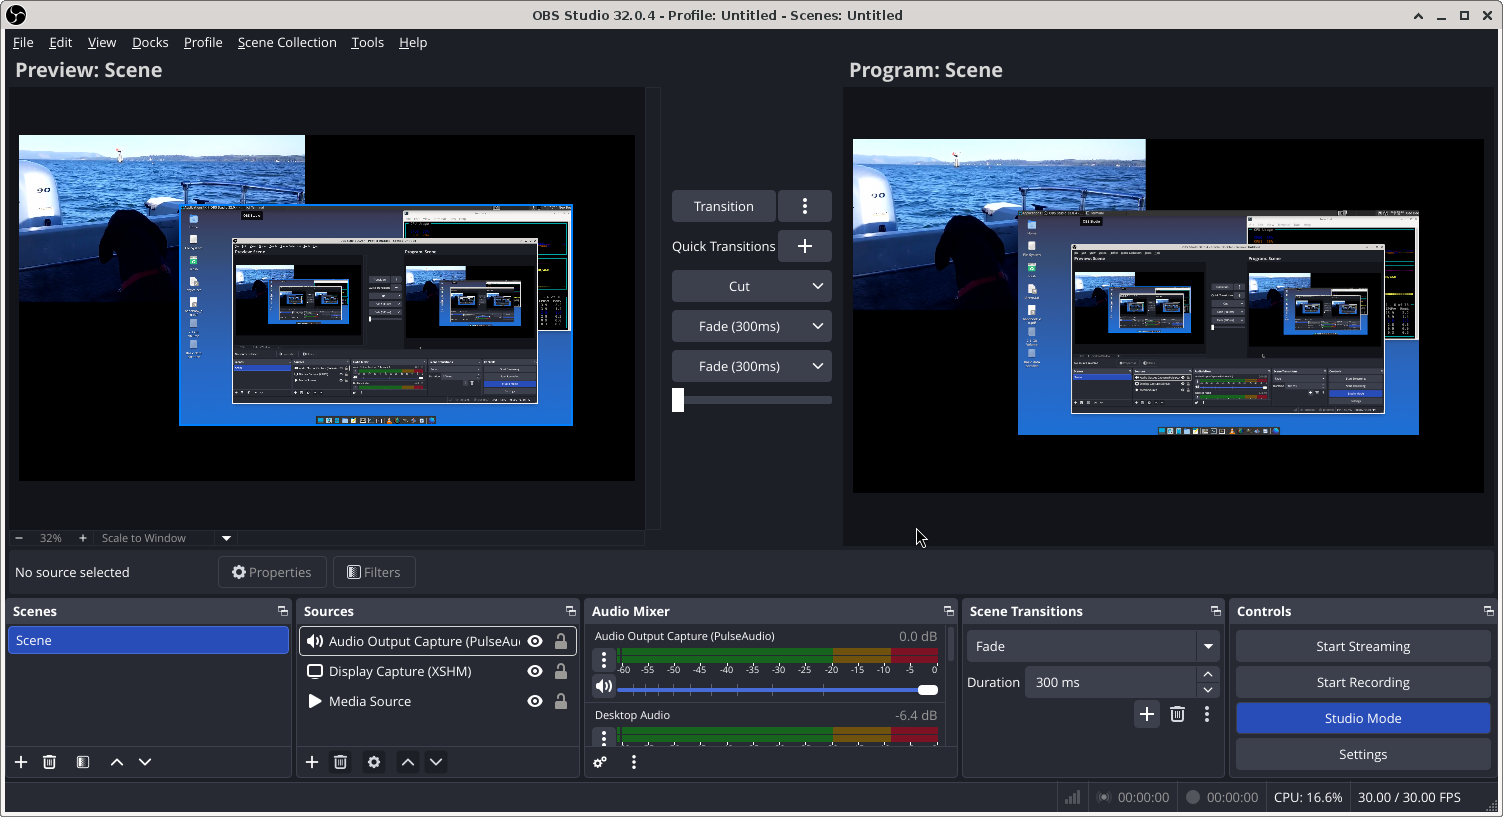Open advanced audio properties gears icon

pos(600,762)
